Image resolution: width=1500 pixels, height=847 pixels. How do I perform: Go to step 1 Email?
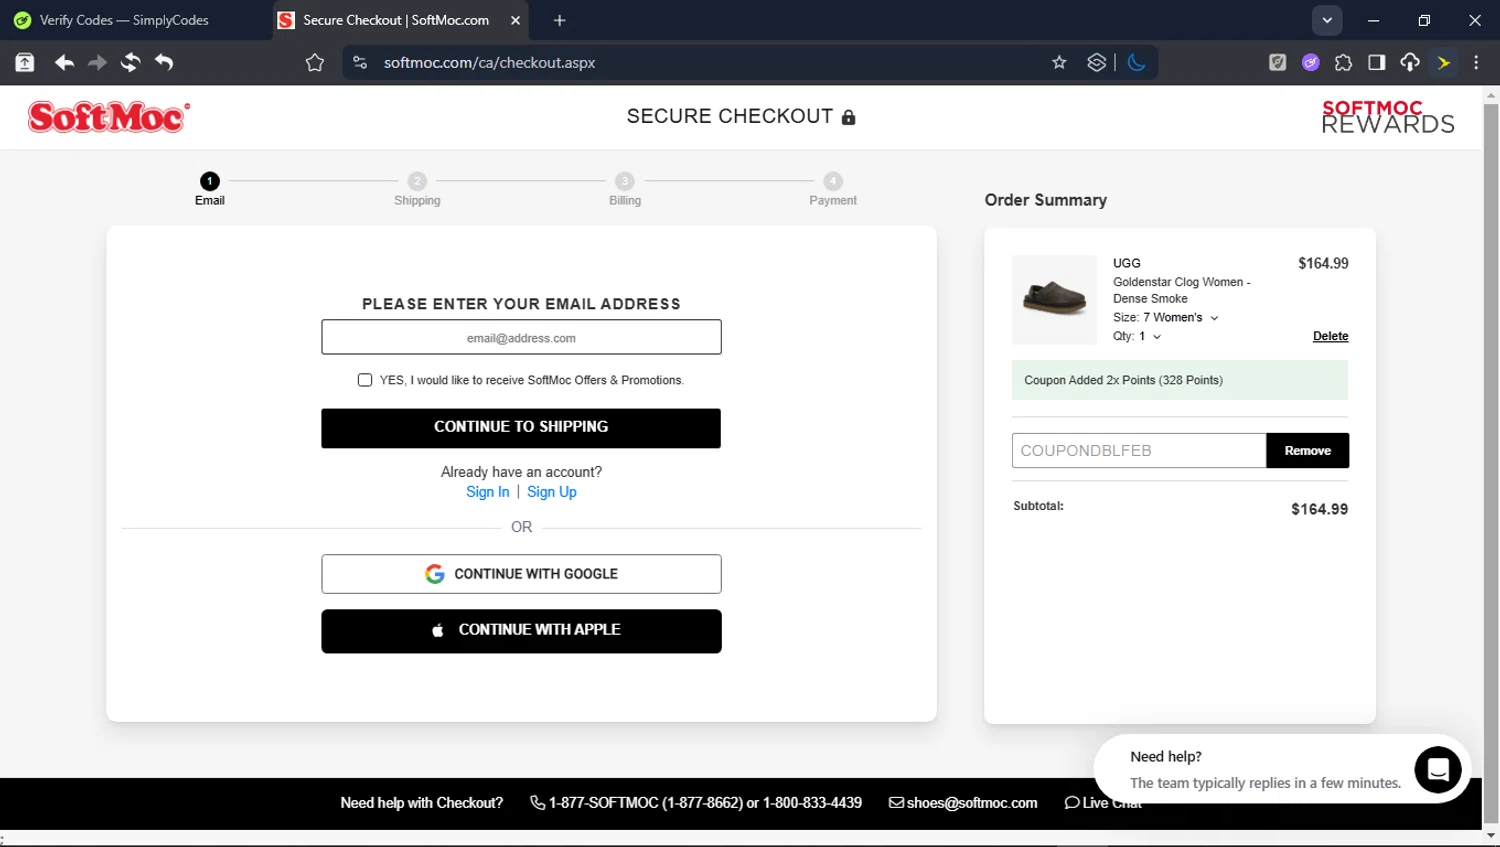click(209, 188)
